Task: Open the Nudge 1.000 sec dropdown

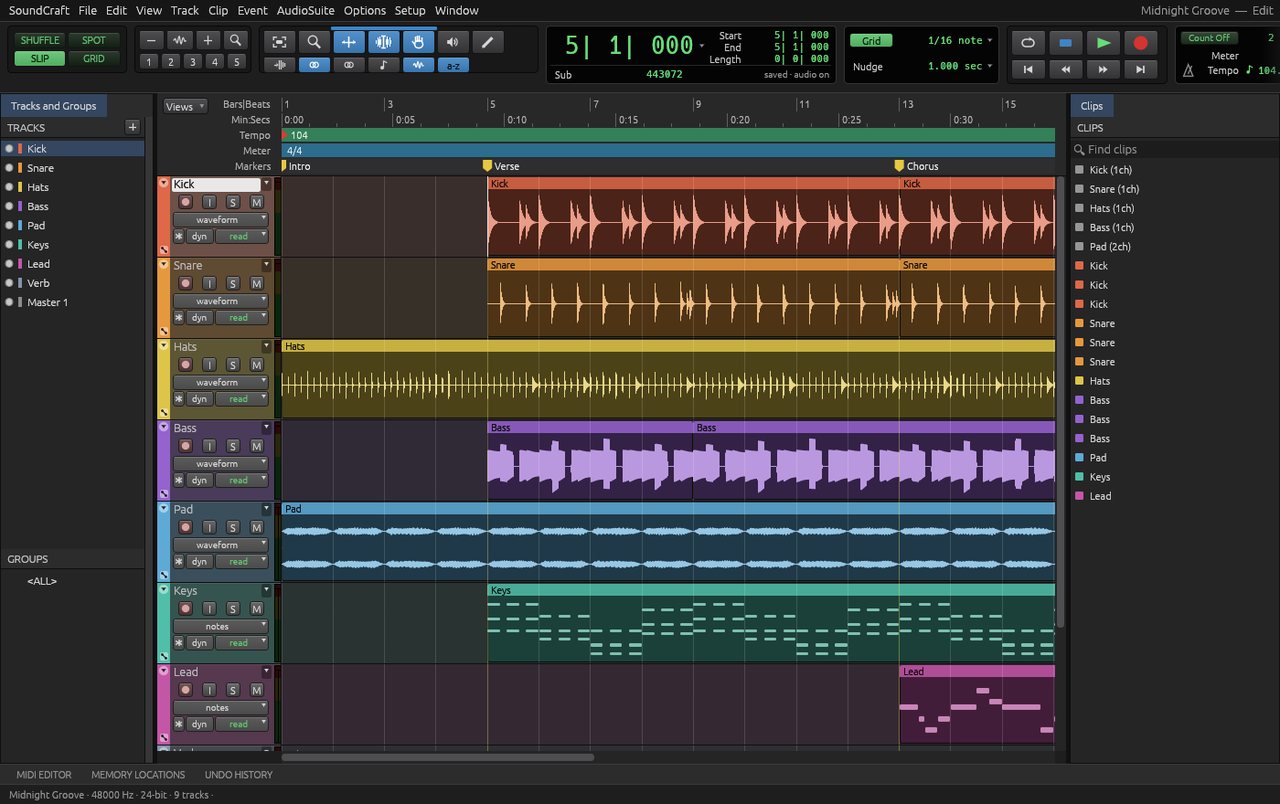Action: tap(960, 66)
